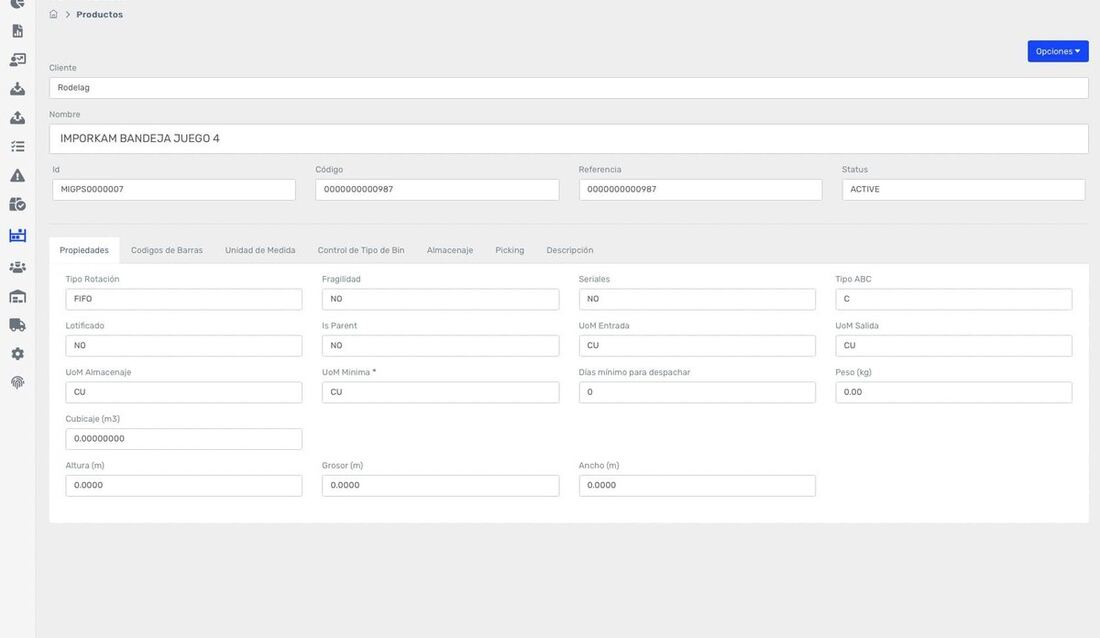Open the settings gear icon in the sidebar
1100x638 pixels.
point(18,354)
